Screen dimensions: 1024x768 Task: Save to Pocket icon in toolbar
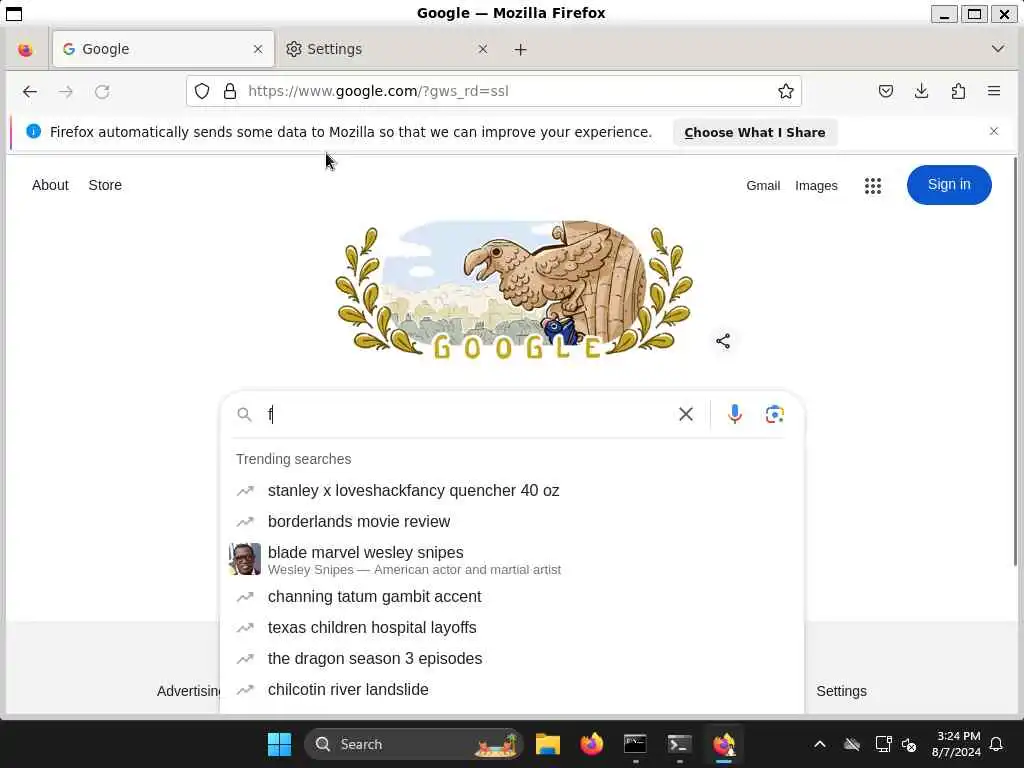[886, 91]
